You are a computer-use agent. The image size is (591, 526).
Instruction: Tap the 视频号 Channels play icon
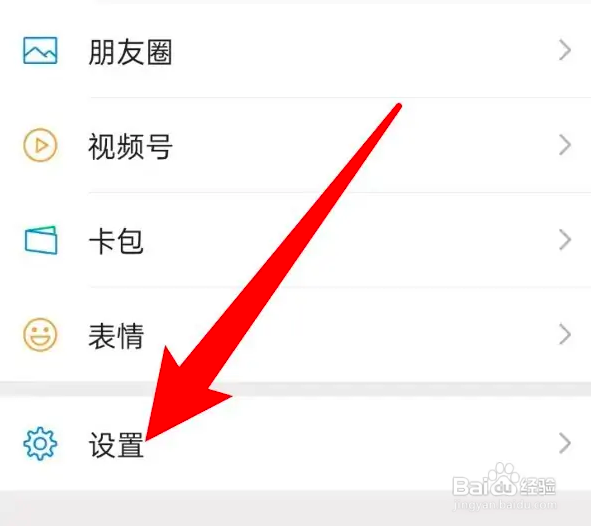point(40,145)
